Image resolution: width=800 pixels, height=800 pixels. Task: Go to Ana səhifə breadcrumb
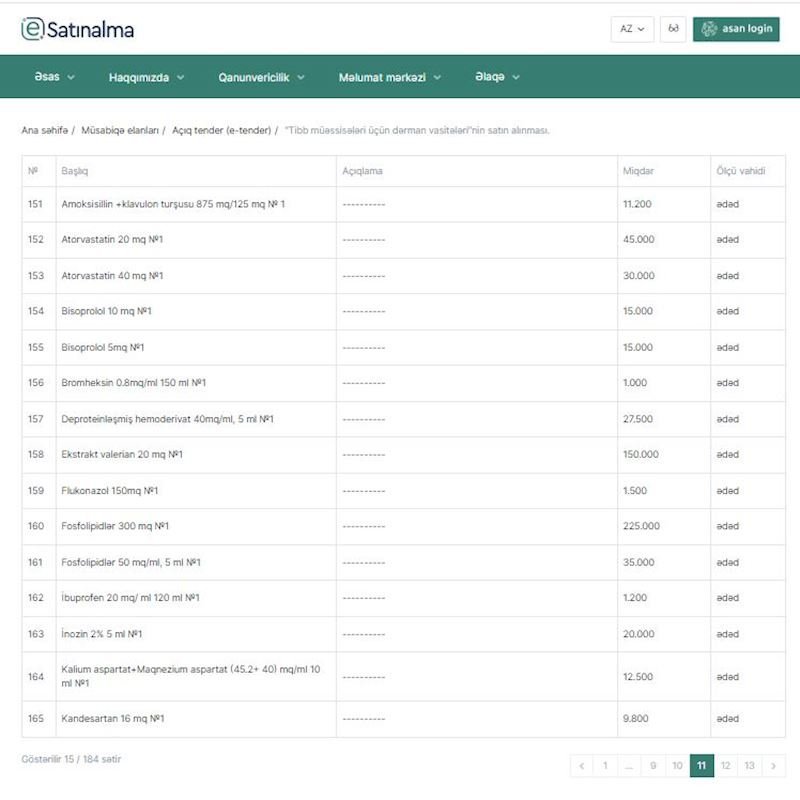click(x=45, y=130)
